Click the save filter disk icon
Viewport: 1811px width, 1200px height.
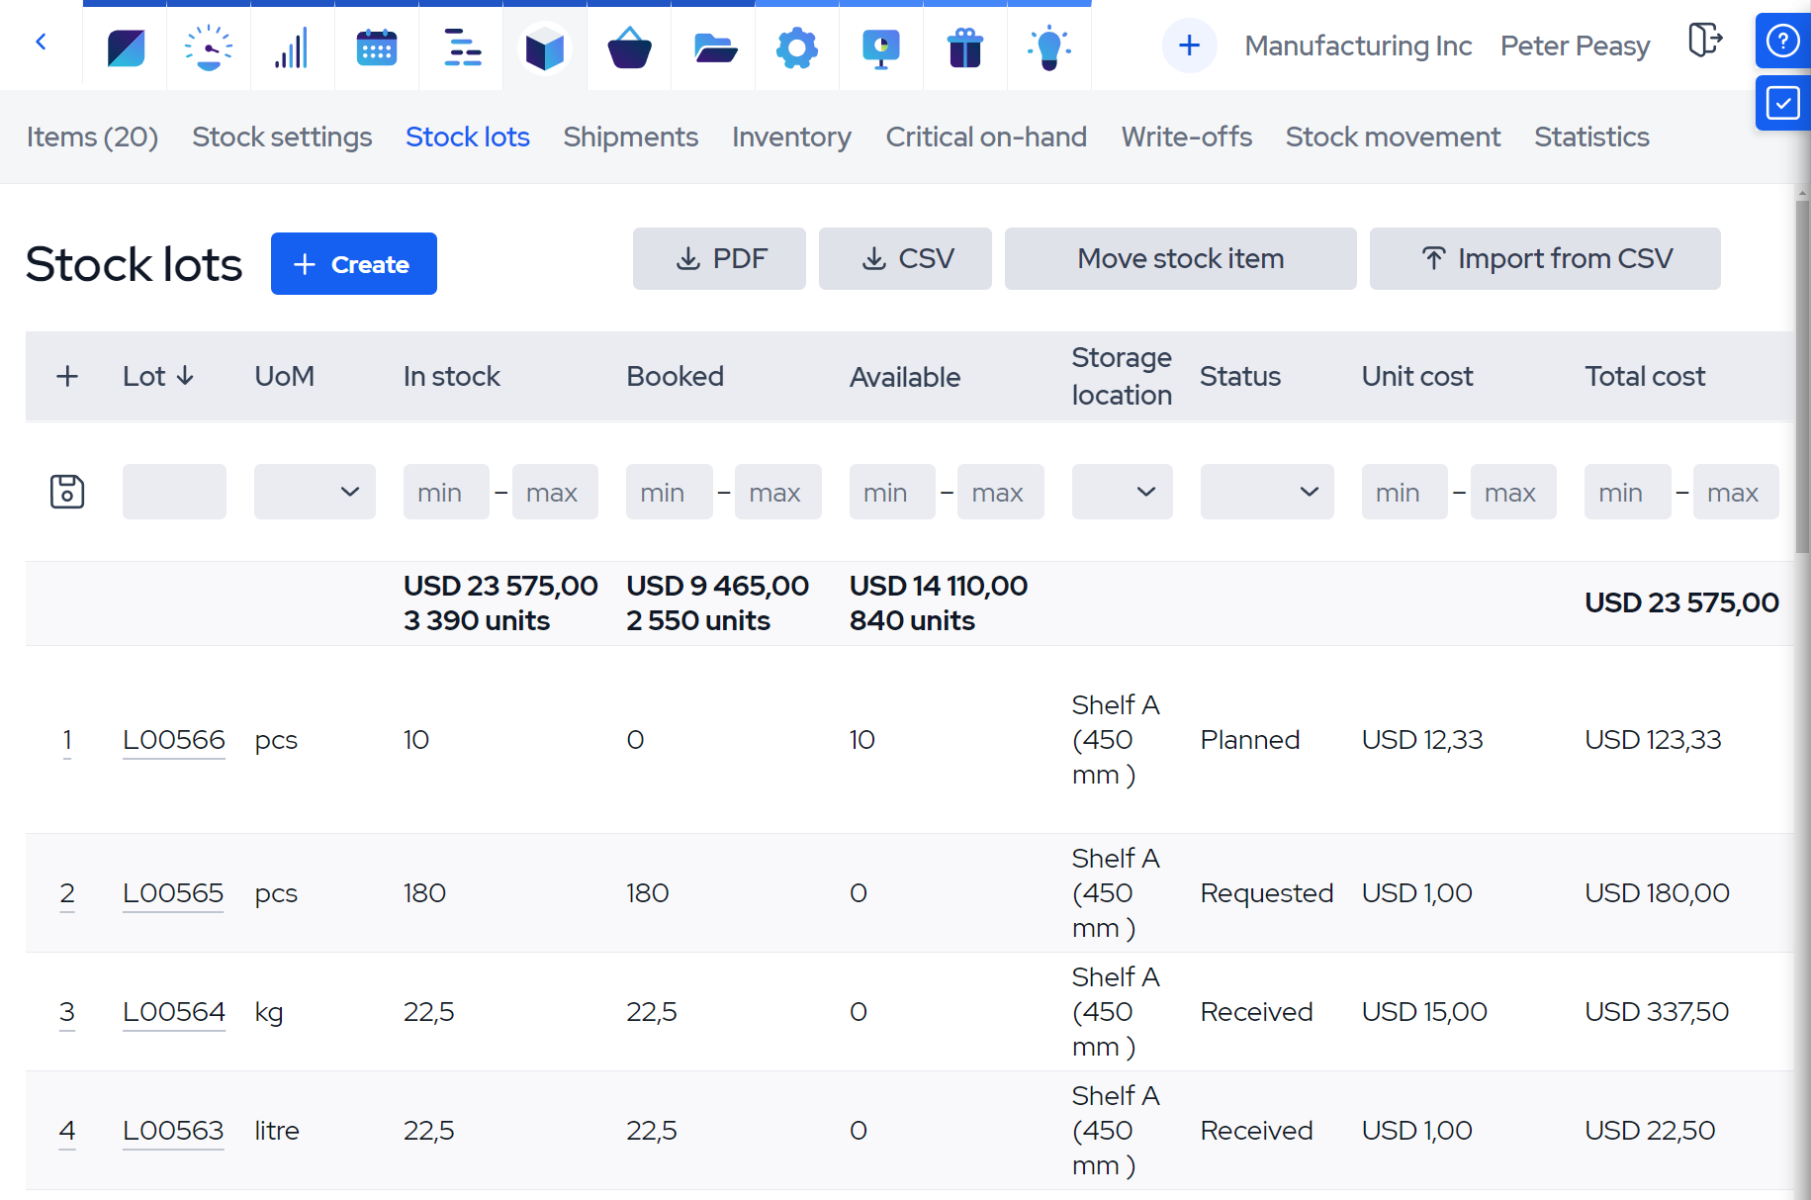tap(66, 491)
